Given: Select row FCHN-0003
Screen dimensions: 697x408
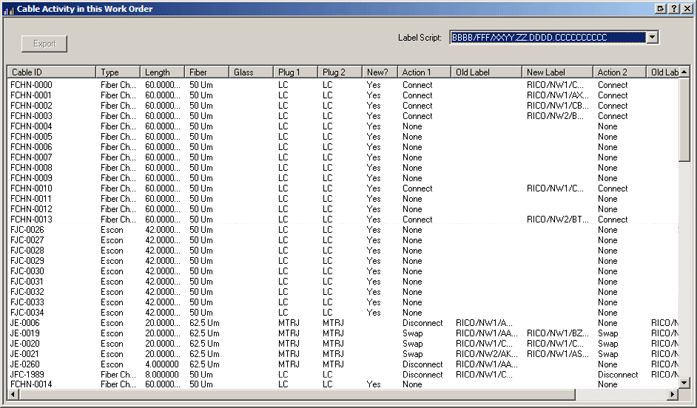Looking at the screenshot, I should (x=343, y=116).
